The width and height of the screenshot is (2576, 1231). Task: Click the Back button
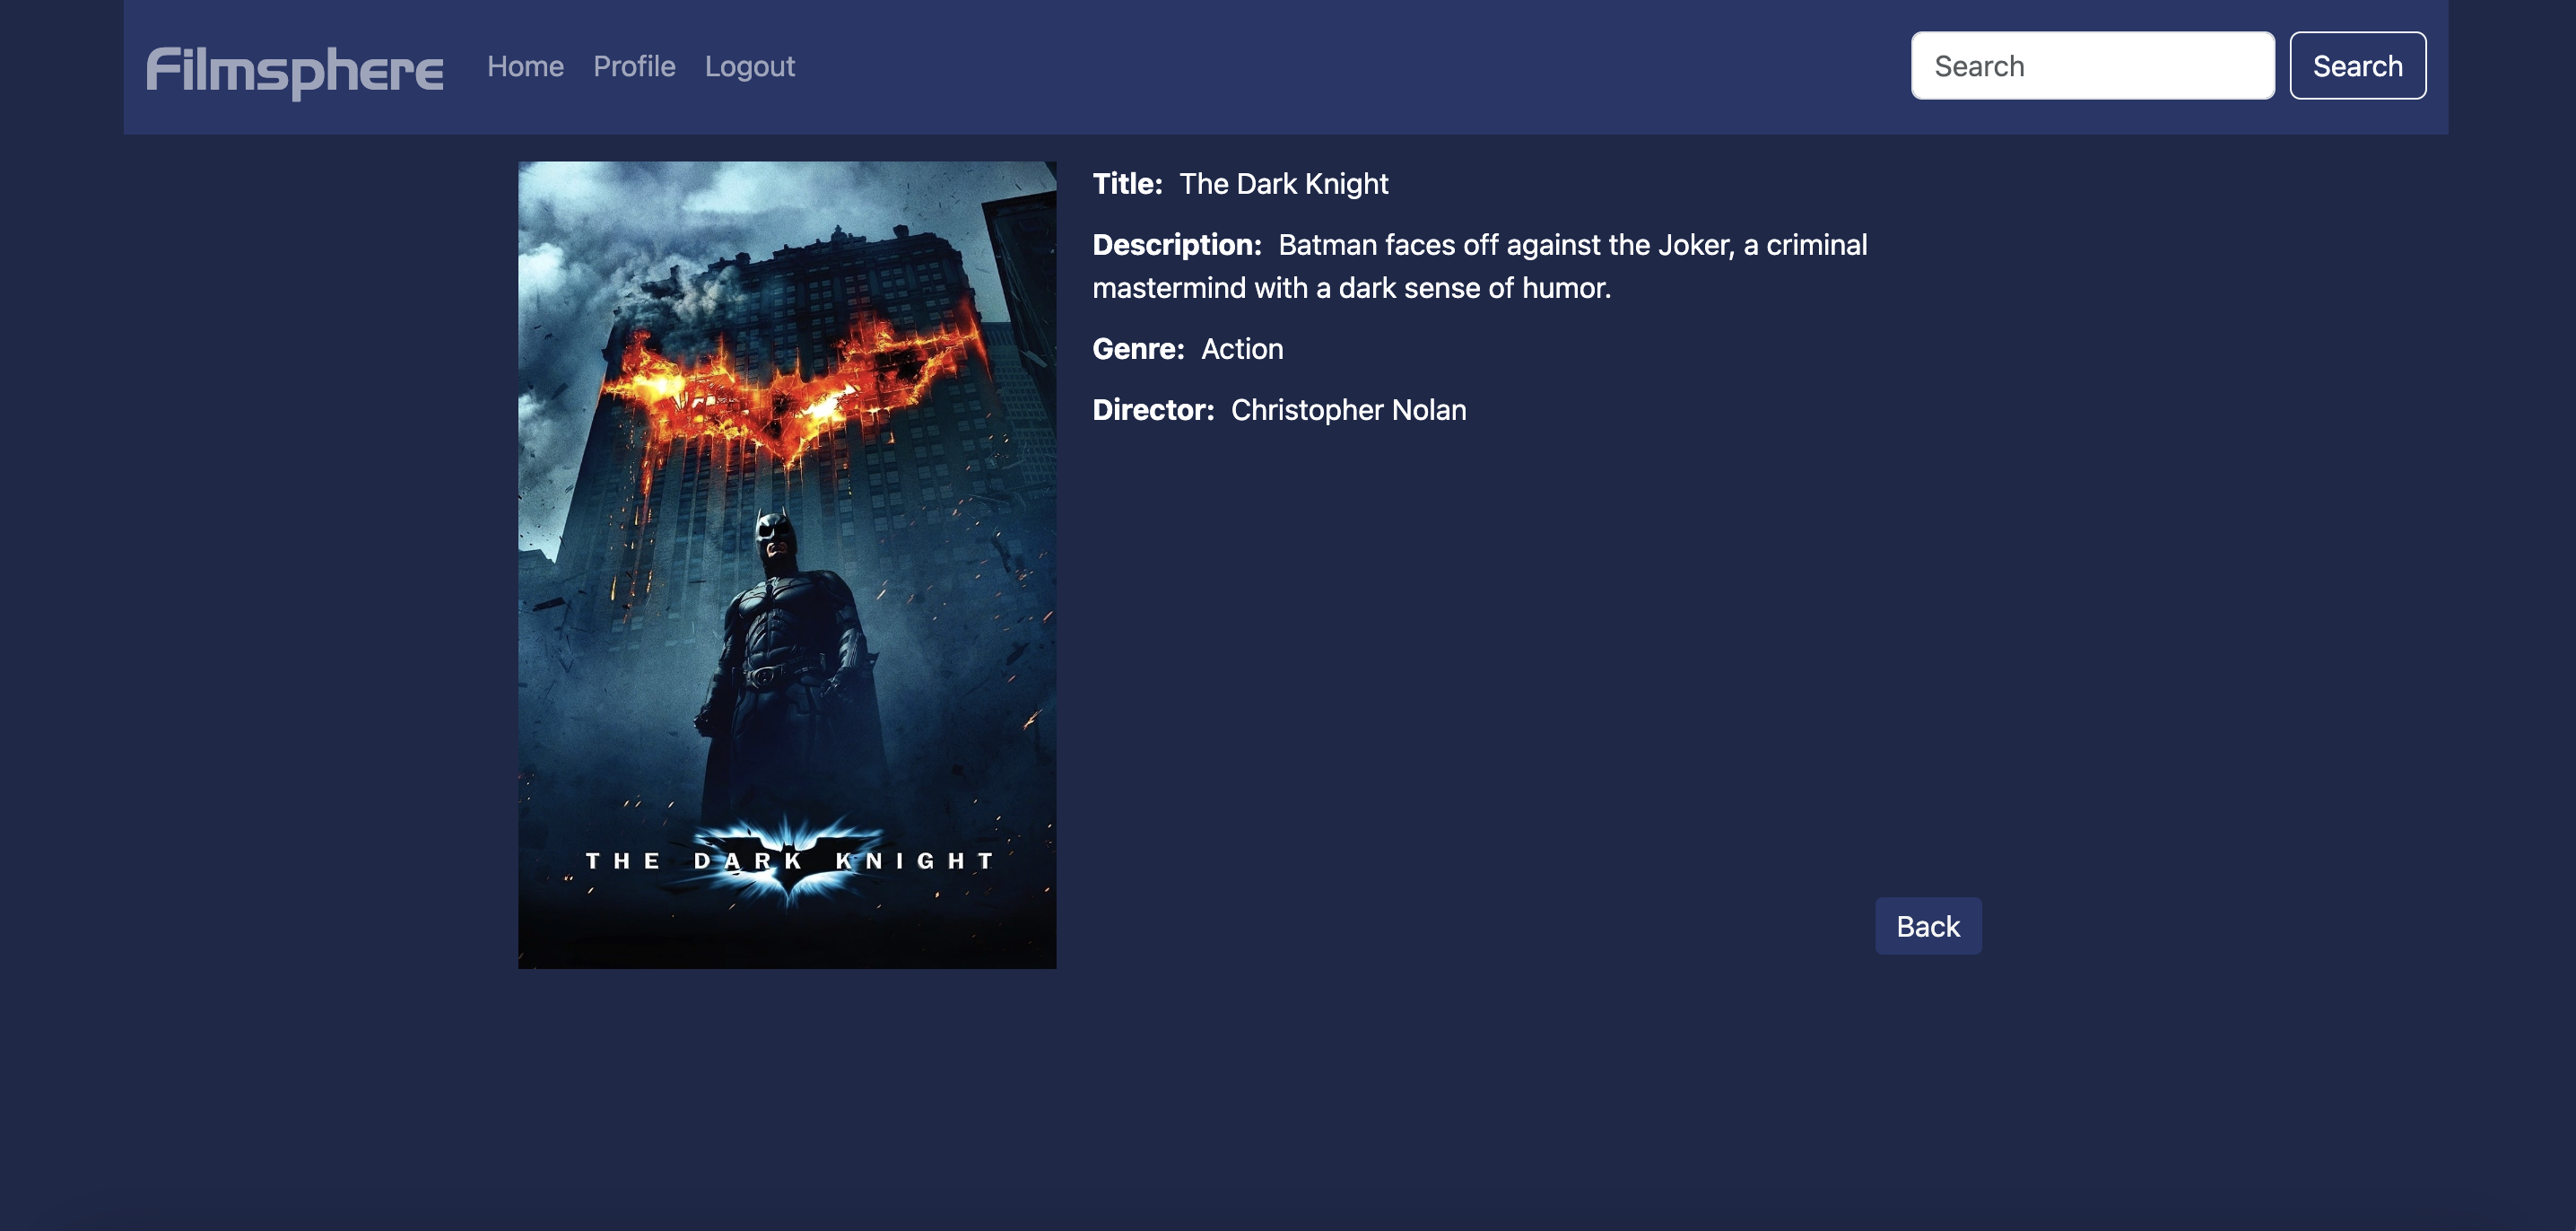[x=1927, y=926]
